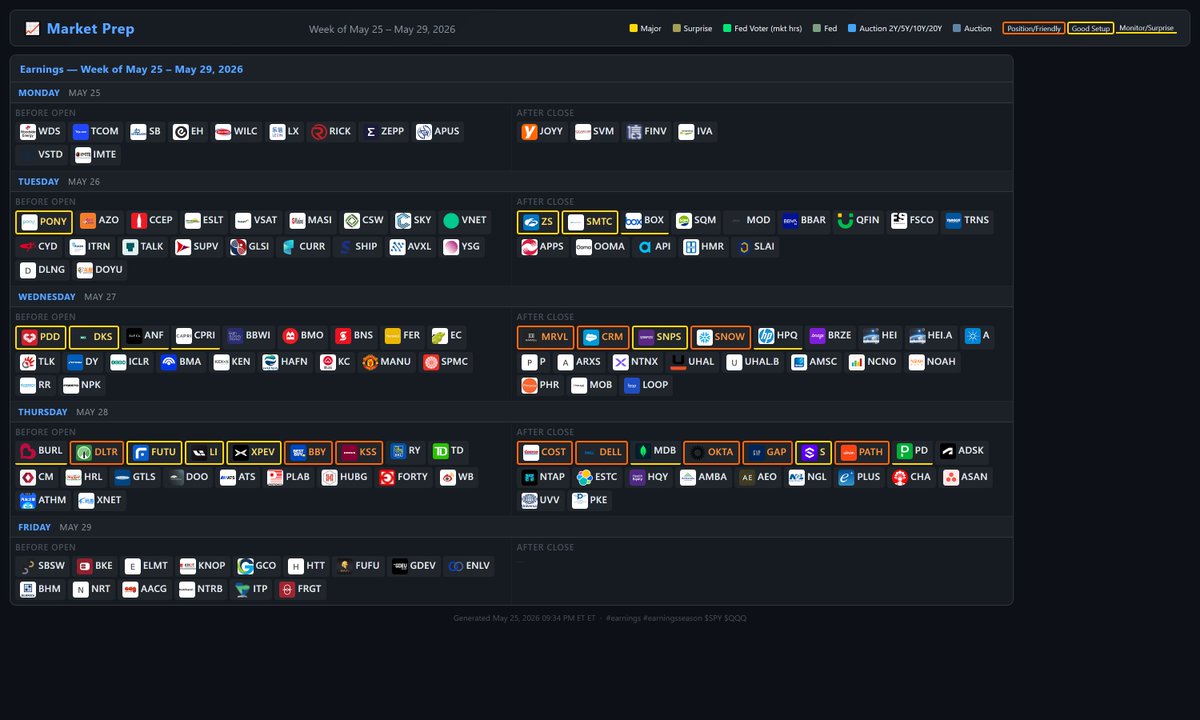Screen dimensions: 1200x720
Task: Click the ENLV ticker text under Friday
Action: pyautogui.click(x=478, y=566)
